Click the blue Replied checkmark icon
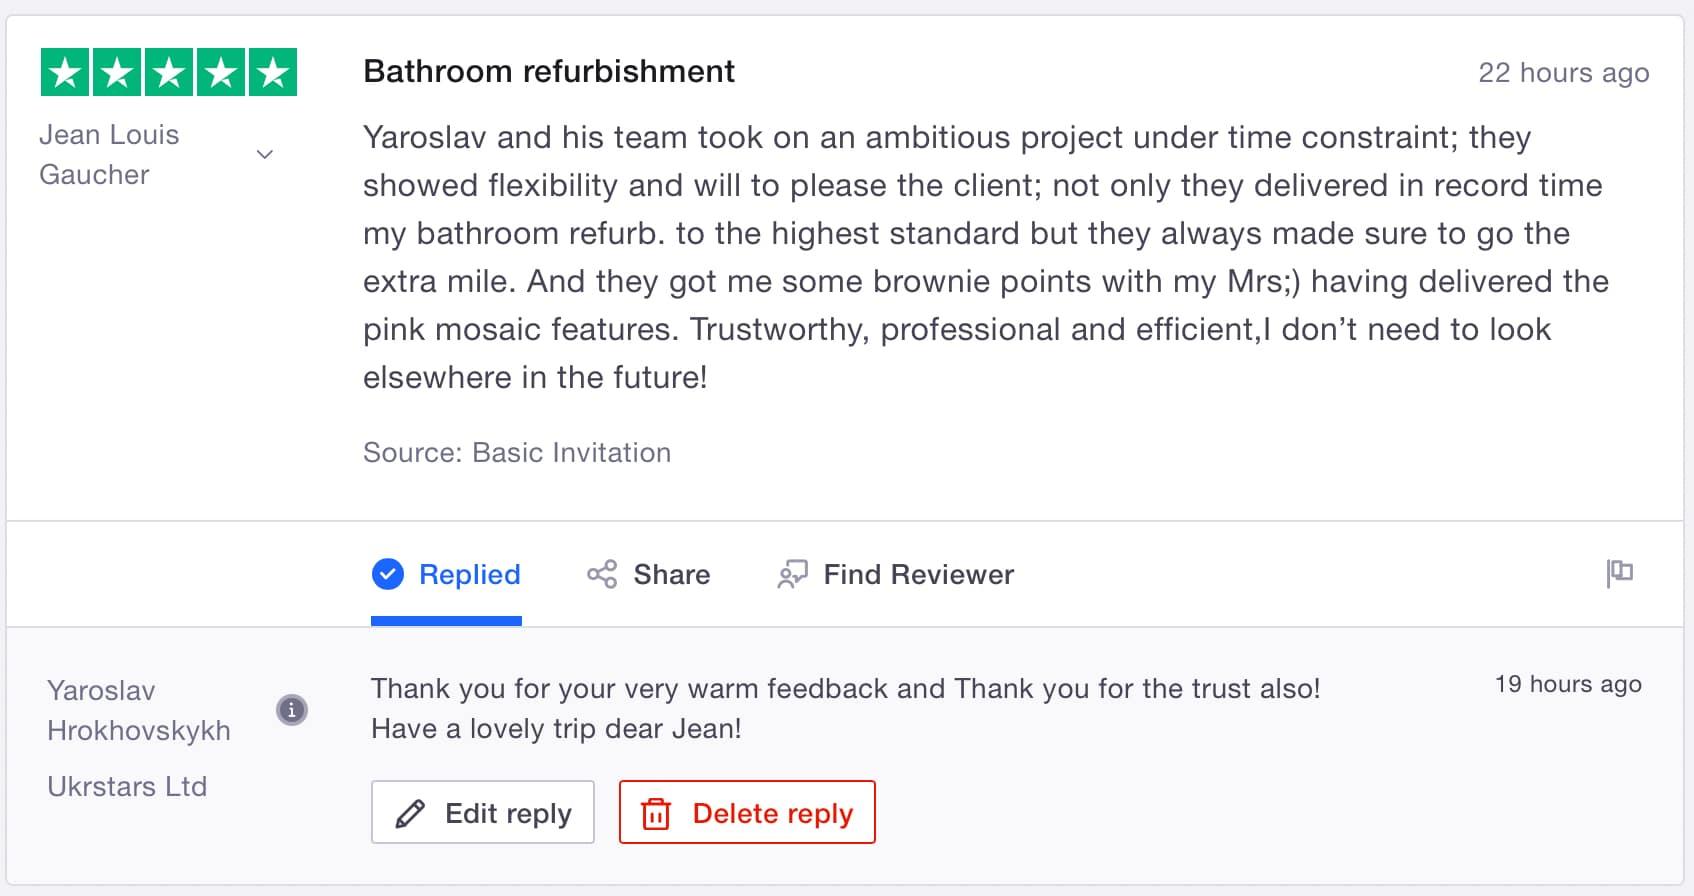 [x=387, y=574]
